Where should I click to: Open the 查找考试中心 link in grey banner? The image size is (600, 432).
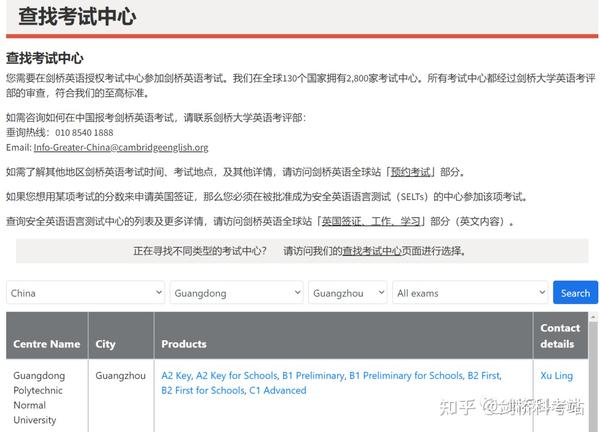[x=372, y=251]
